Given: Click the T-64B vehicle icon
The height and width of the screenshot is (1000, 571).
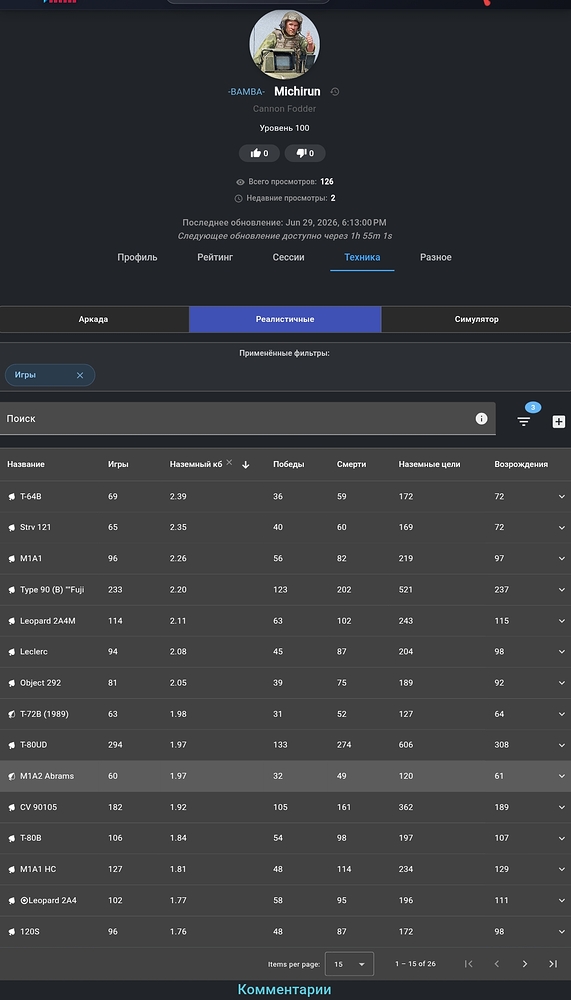Looking at the screenshot, I should 11,497.
